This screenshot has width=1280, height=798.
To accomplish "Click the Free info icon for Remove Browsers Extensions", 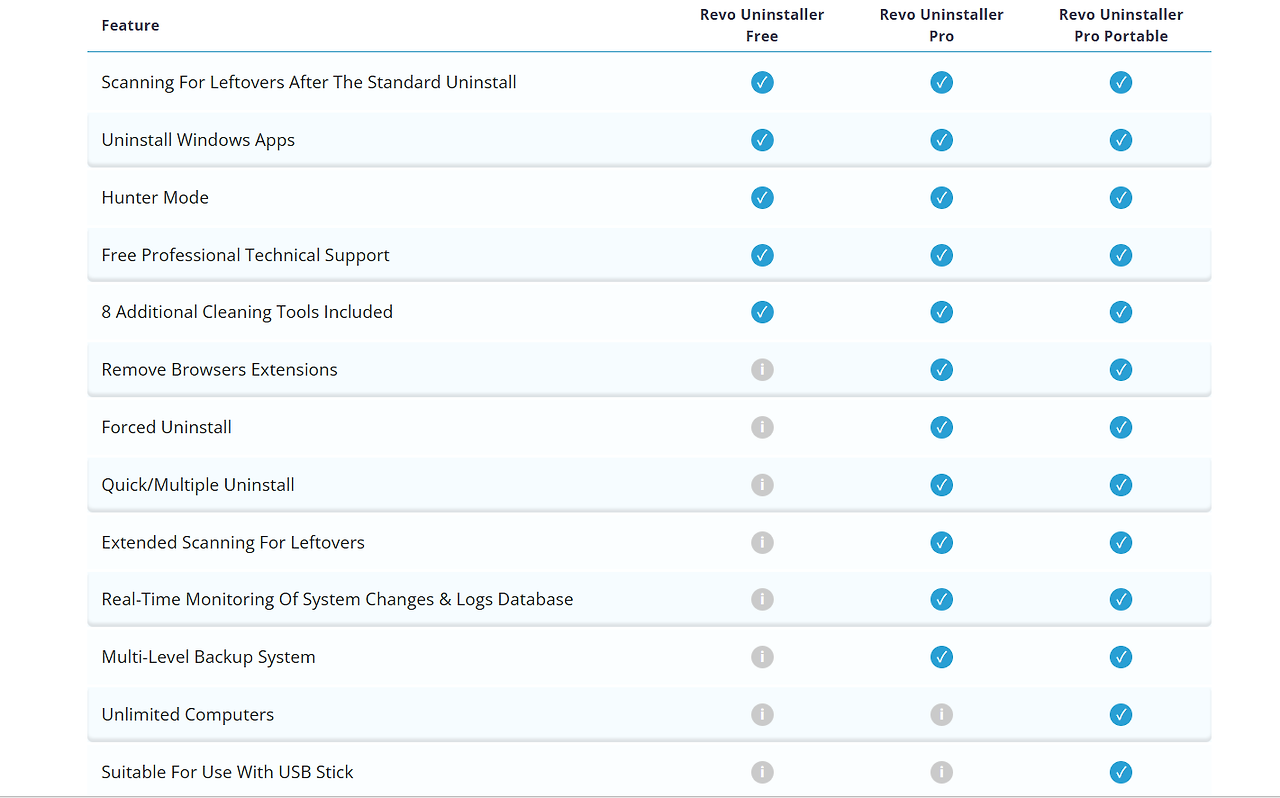I will [762, 370].
